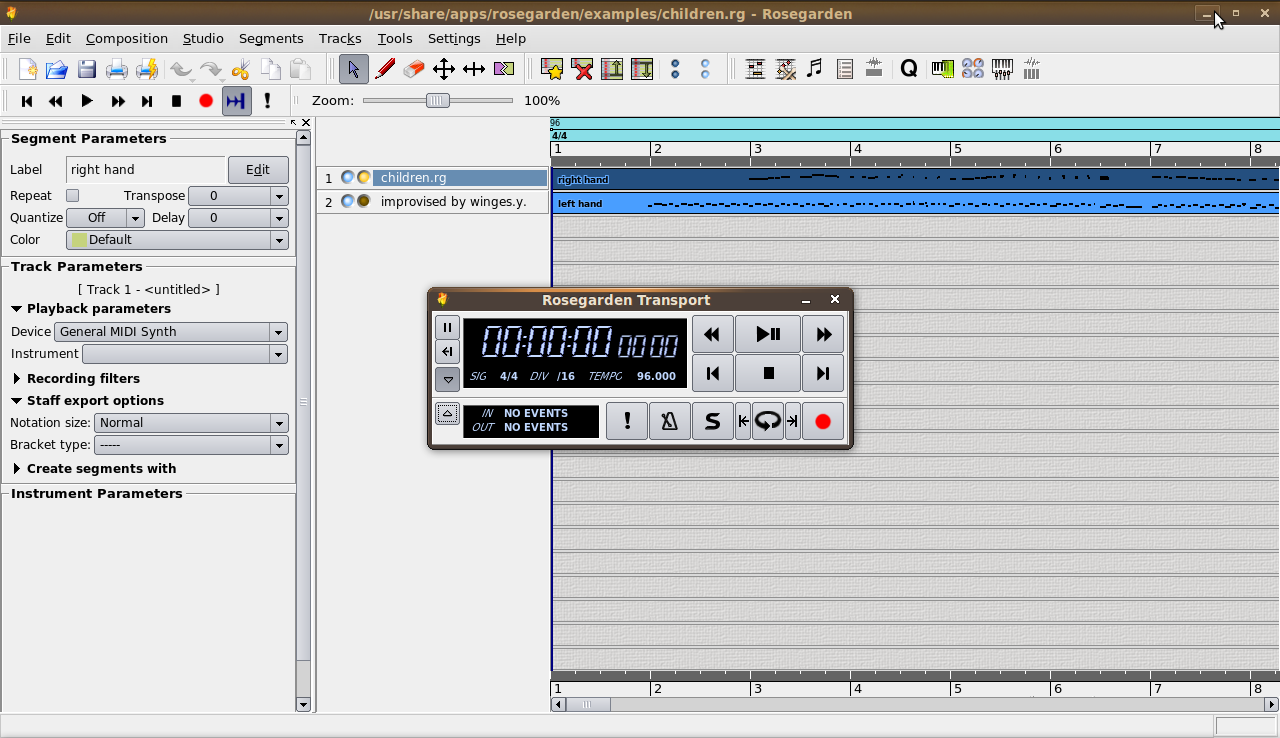The height and width of the screenshot is (738, 1280).
Task: Open the Tracks menu
Action: point(340,38)
